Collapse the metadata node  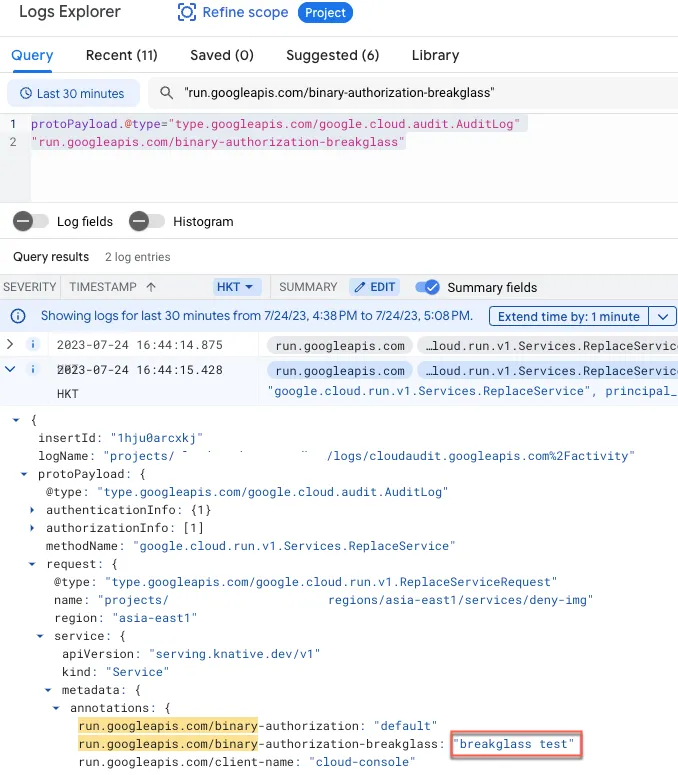[x=48, y=690]
